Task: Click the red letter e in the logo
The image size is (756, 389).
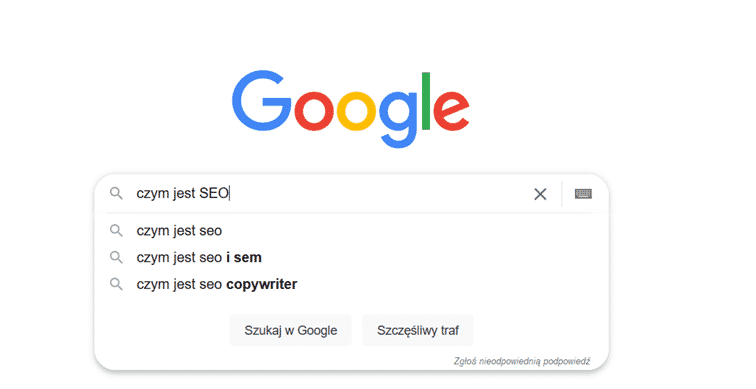Action: [451, 111]
